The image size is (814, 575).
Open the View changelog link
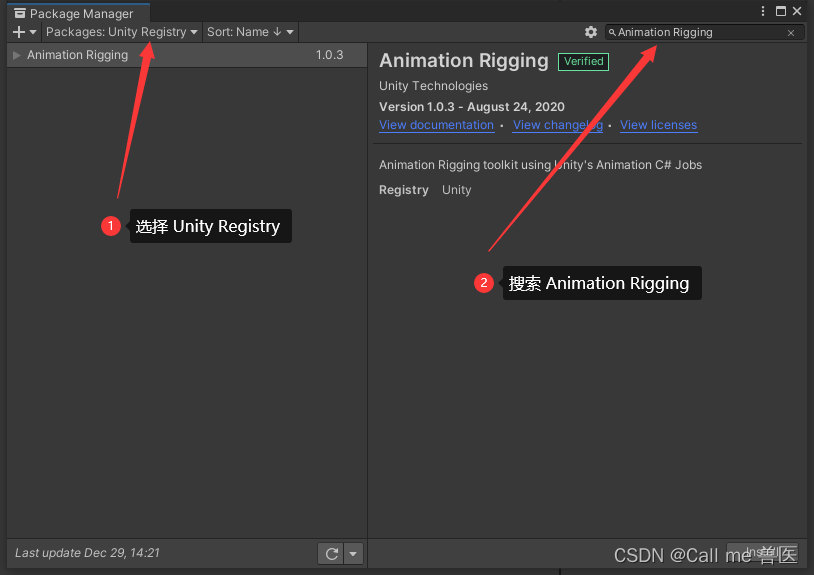[558, 125]
